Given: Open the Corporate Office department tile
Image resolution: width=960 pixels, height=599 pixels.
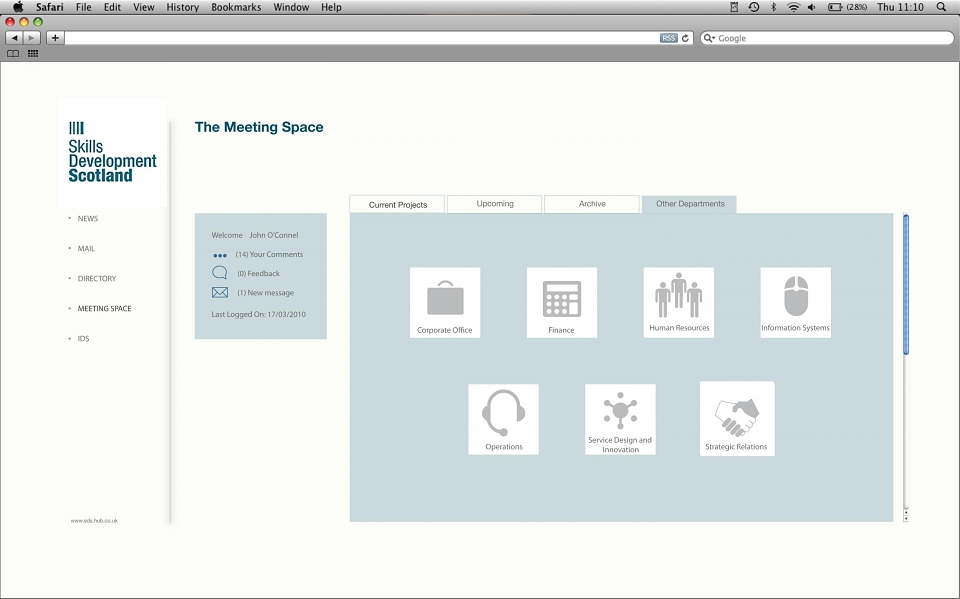Looking at the screenshot, I should point(444,302).
